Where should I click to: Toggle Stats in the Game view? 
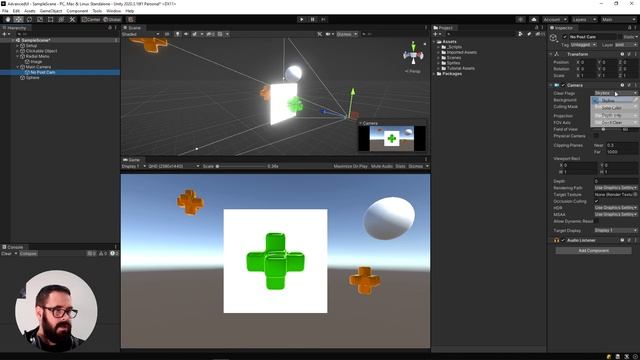[x=400, y=166]
